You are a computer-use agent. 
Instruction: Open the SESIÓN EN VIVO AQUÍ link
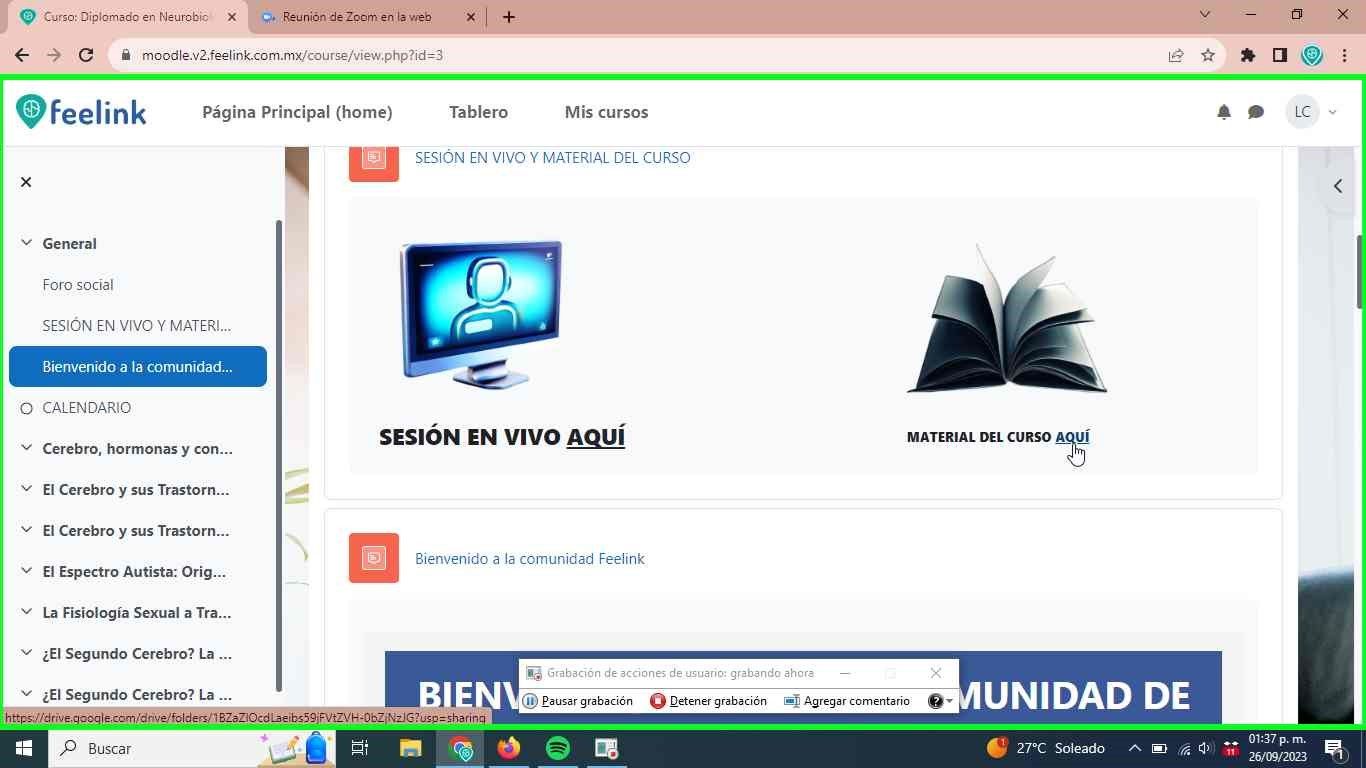[x=596, y=436]
